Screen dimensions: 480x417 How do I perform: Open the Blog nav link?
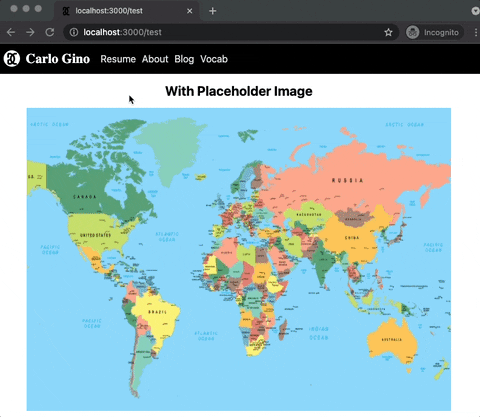click(x=184, y=59)
